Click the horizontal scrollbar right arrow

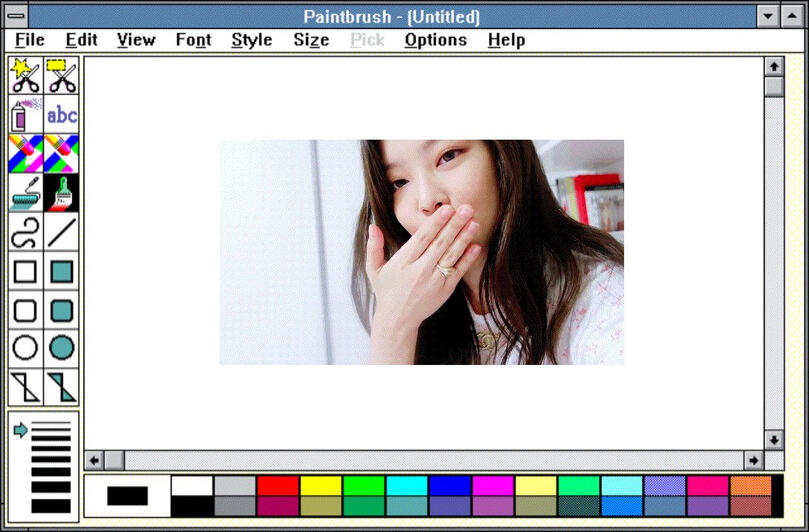coord(752,460)
